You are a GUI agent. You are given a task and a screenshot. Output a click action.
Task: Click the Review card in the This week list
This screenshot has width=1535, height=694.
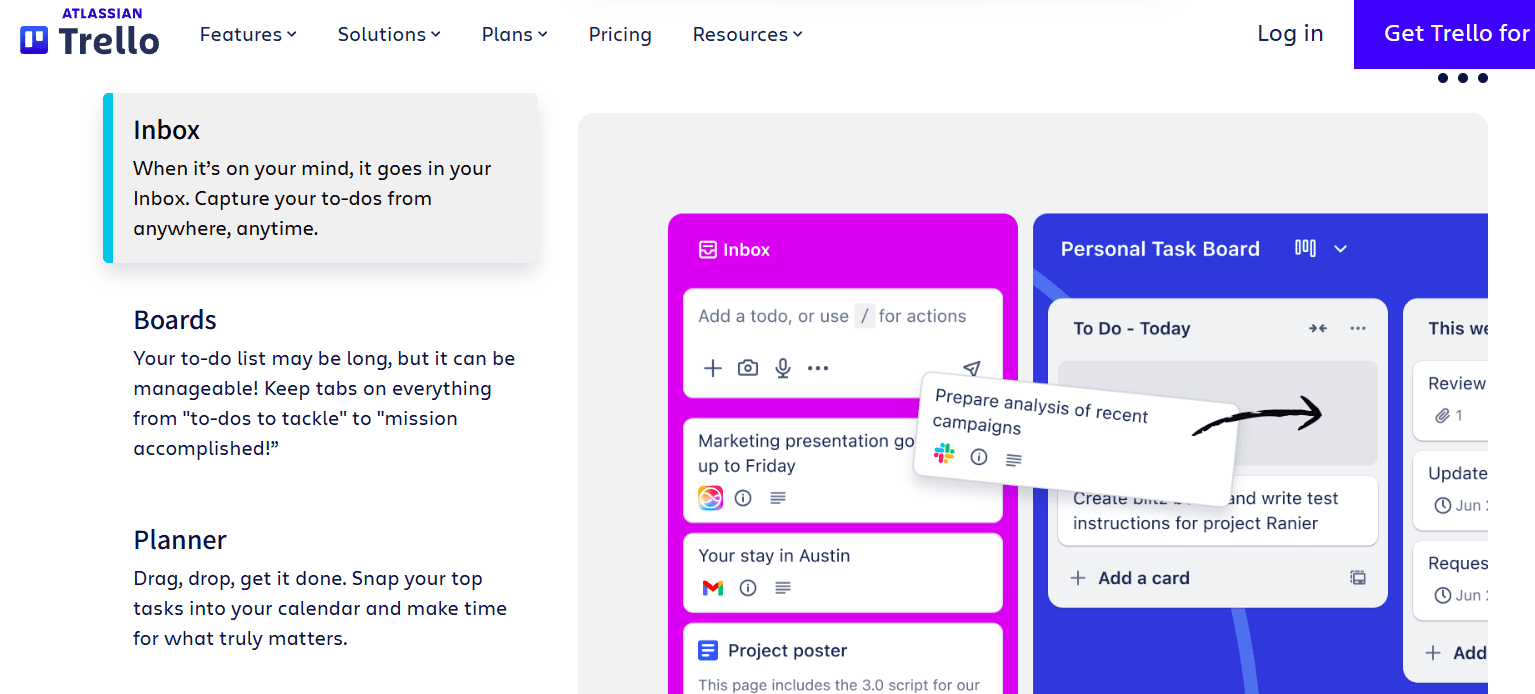pos(1450,400)
